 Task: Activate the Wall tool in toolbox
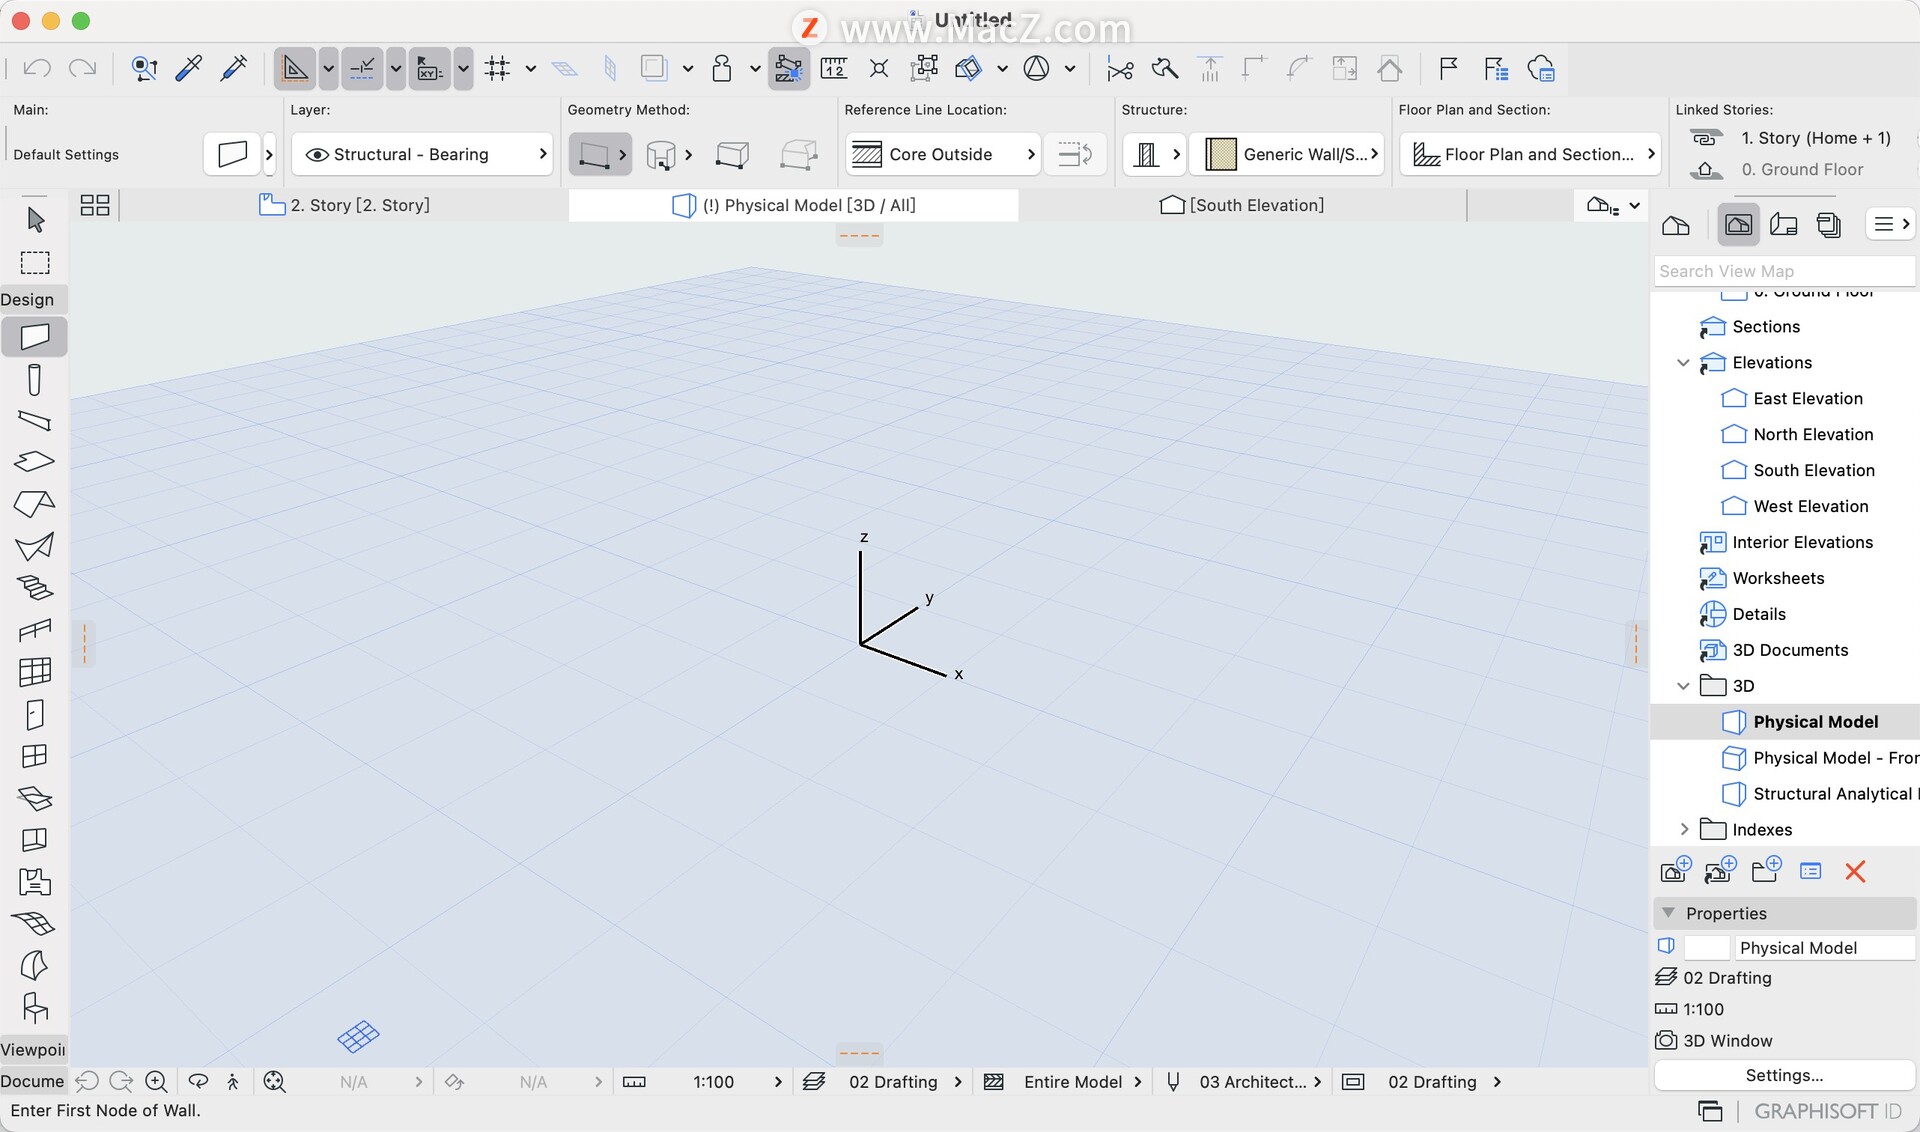[x=35, y=337]
